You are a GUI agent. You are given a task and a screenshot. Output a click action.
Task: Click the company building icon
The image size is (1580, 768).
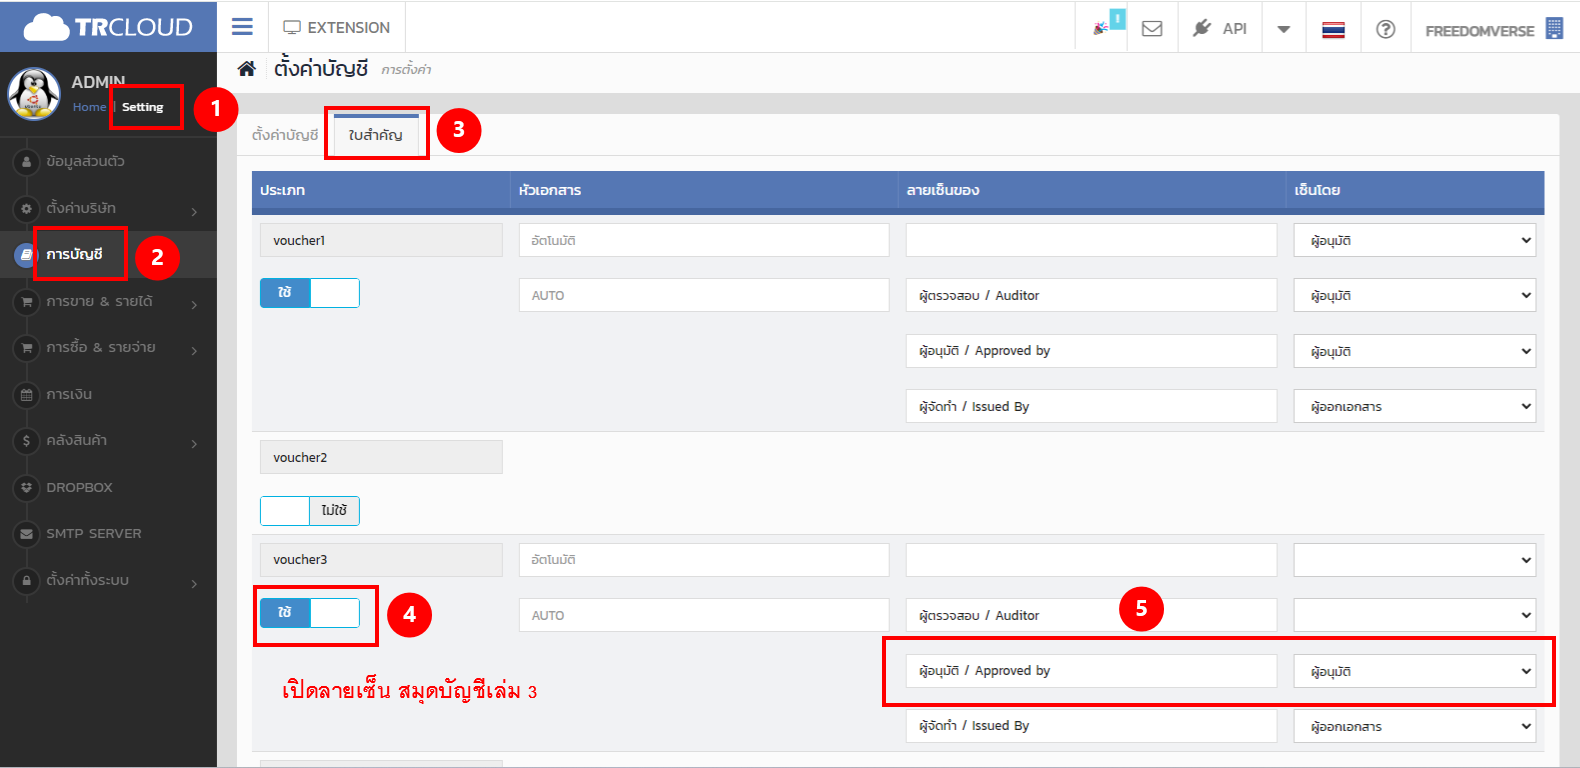pyautogui.click(x=1554, y=28)
